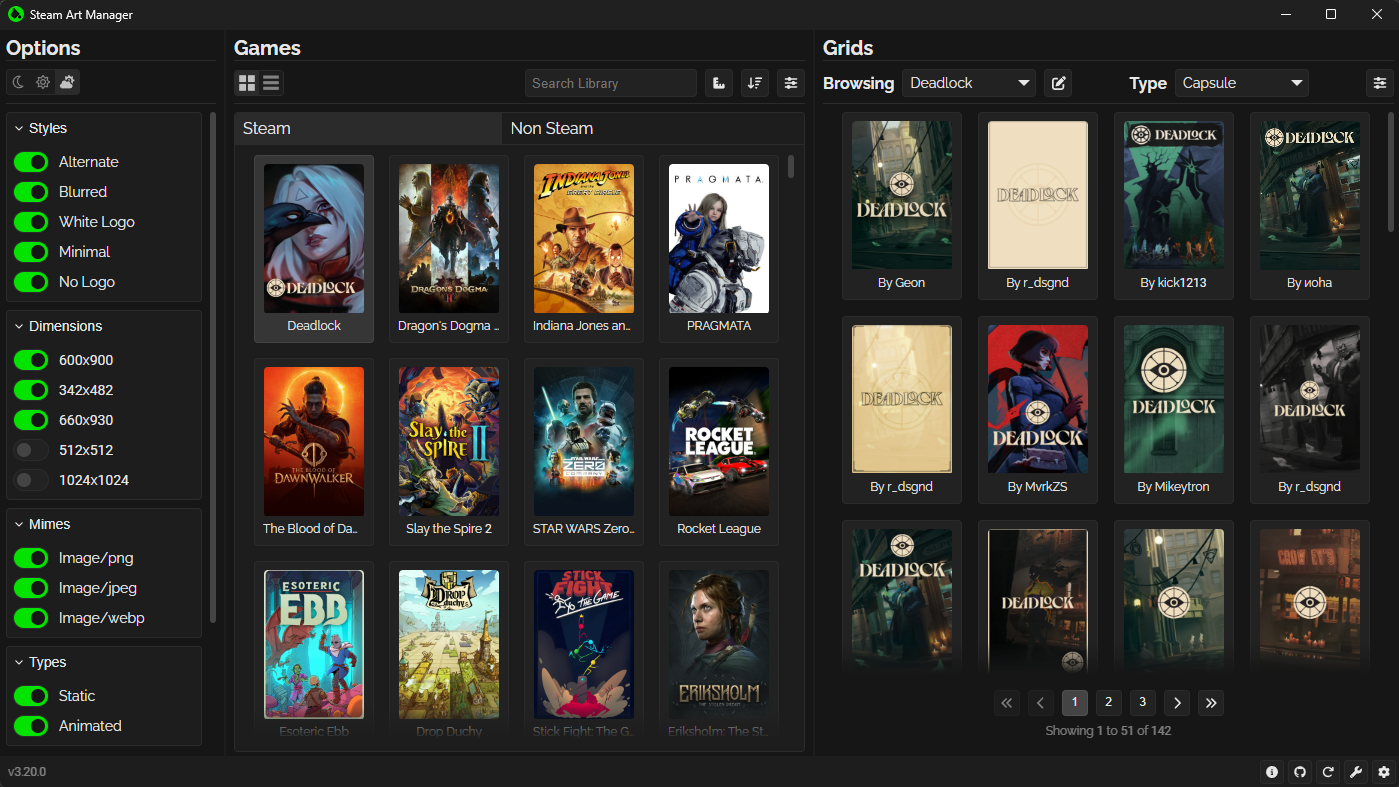This screenshot has height=787, width=1399.
Task: Go to grids page 3
Action: coord(1142,703)
